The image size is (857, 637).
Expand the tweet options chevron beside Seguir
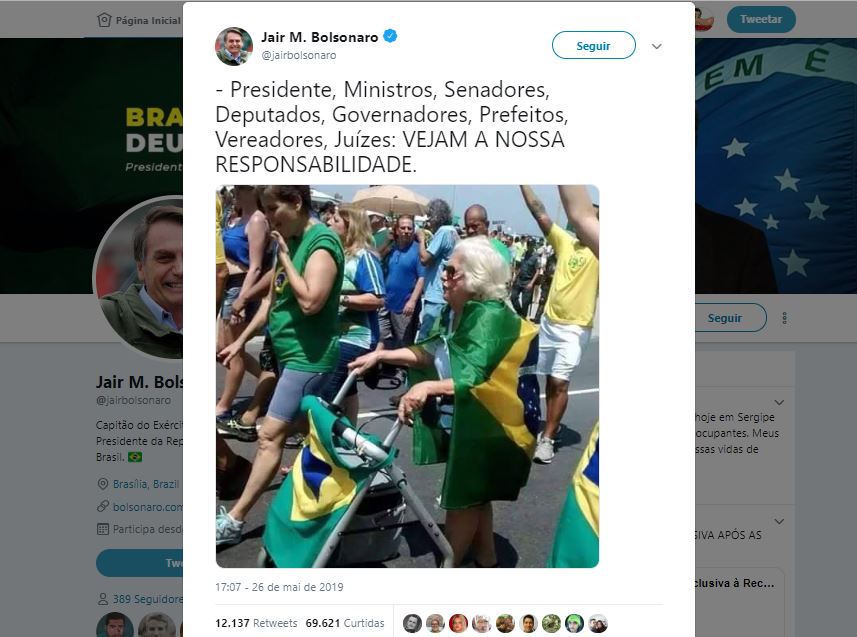[657, 46]
